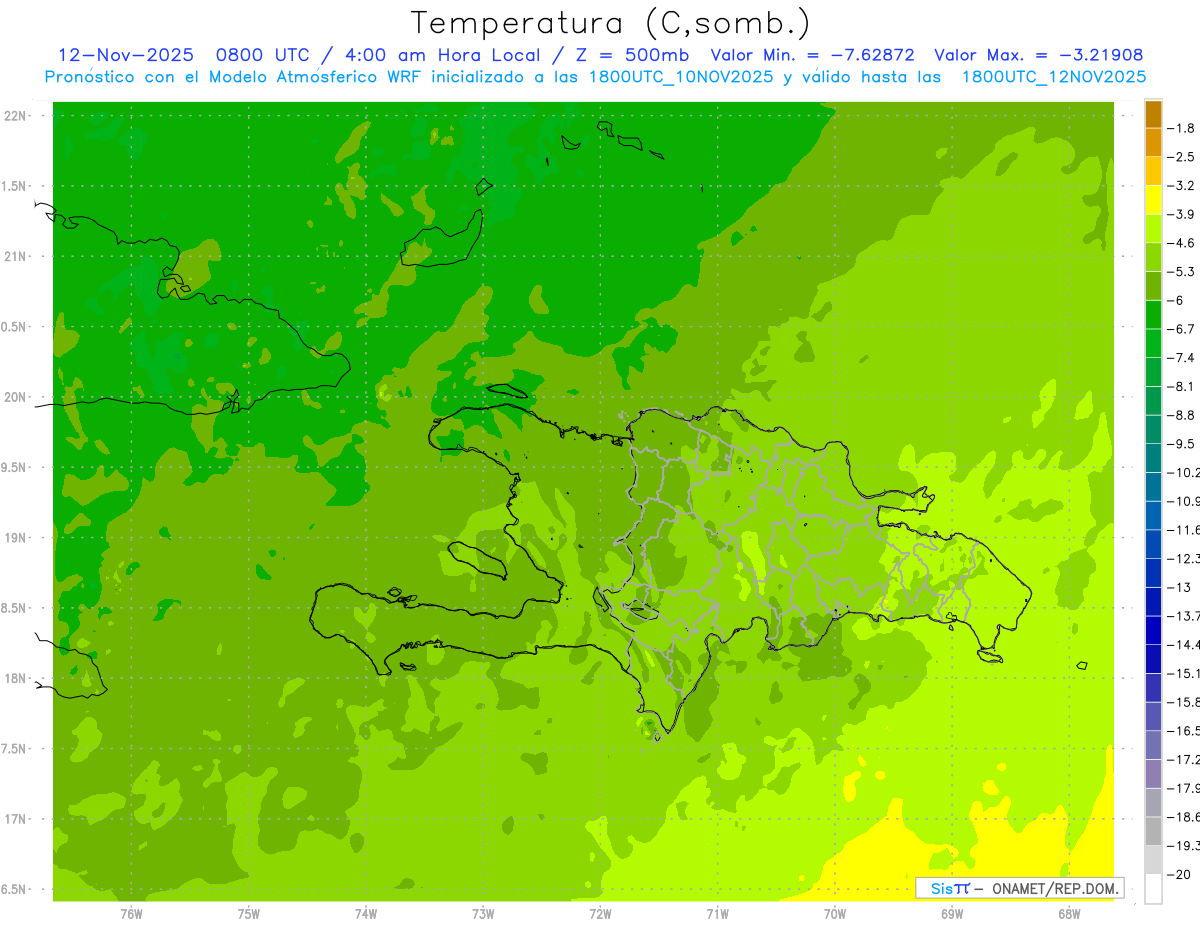This screenshot has height=927, width=1200.
Task: Click the -3.2 value on the color legend
Action: pyautogui.click(x=1182, y=185)
